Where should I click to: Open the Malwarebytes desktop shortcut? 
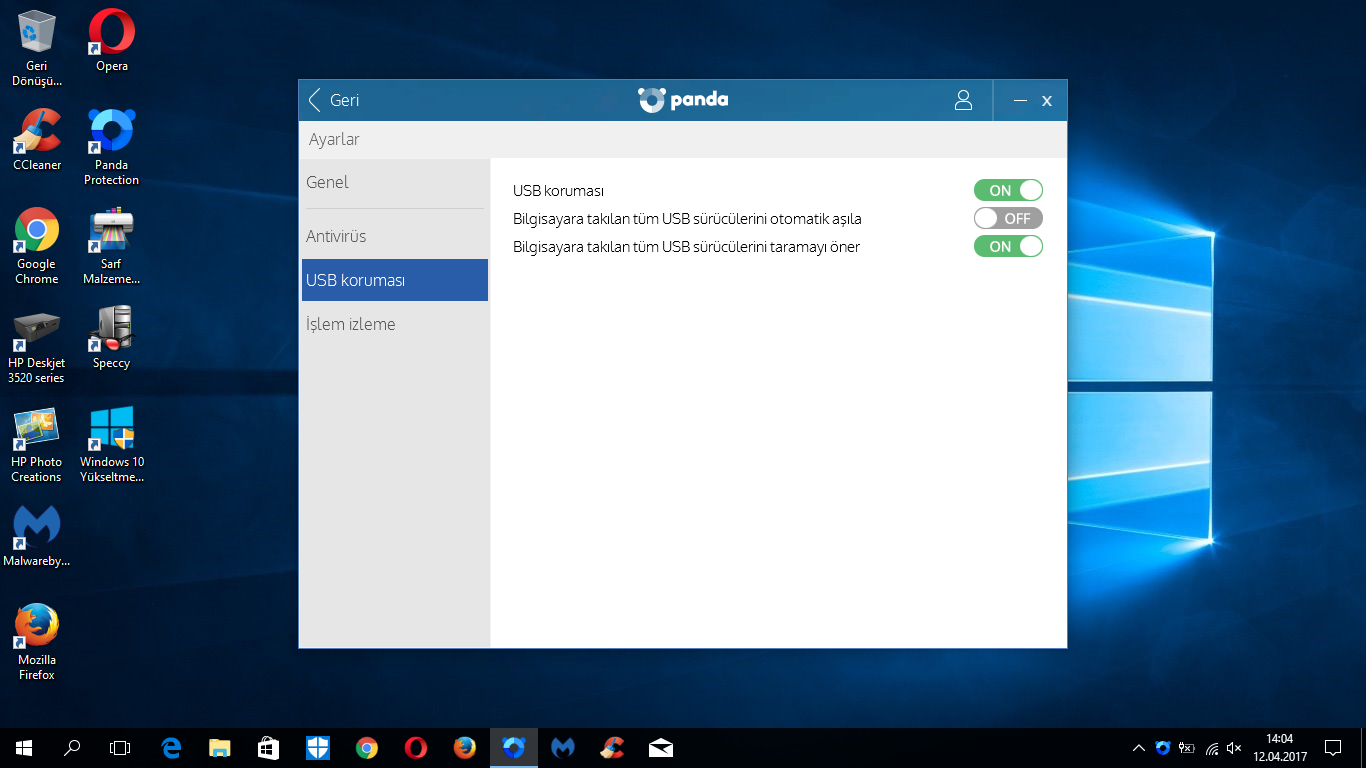[37, 536]
